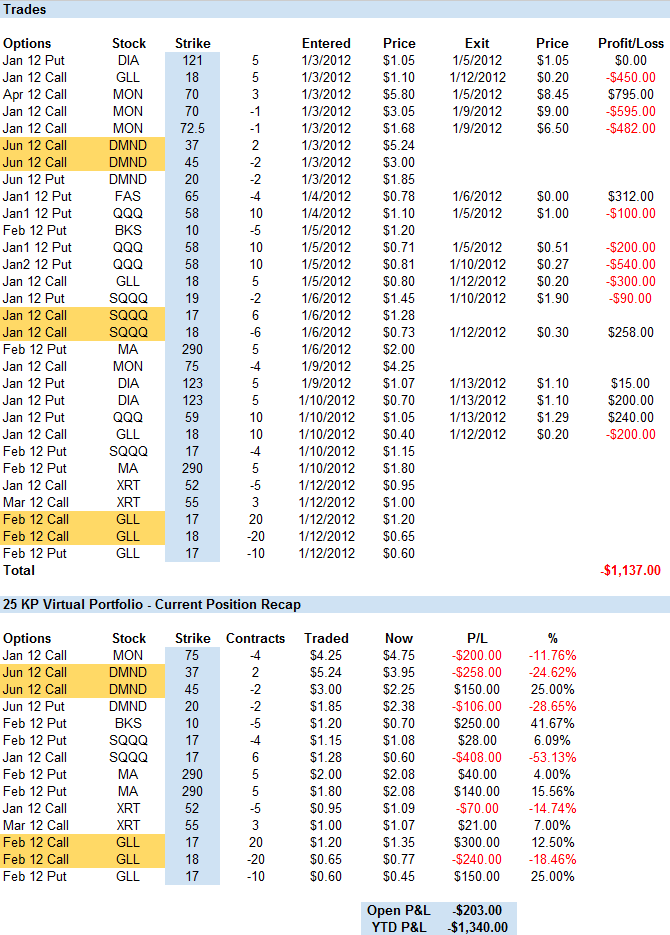Click the -$1,137.00 total loss value
The width and height of the screenshot is (670, 935).
point(630,570)
